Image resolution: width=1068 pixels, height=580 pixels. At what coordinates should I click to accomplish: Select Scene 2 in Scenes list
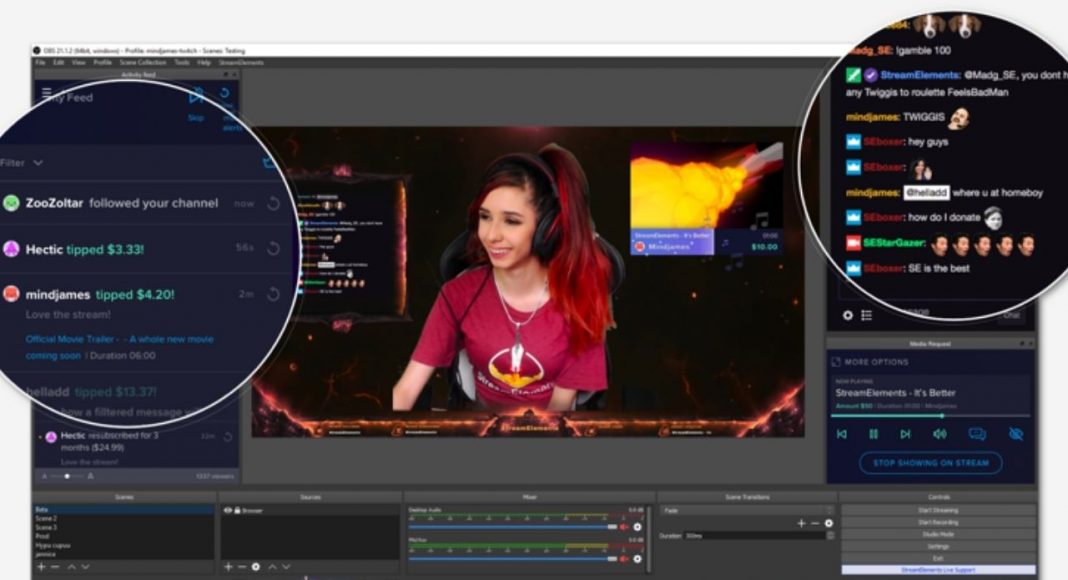(123, 519)
